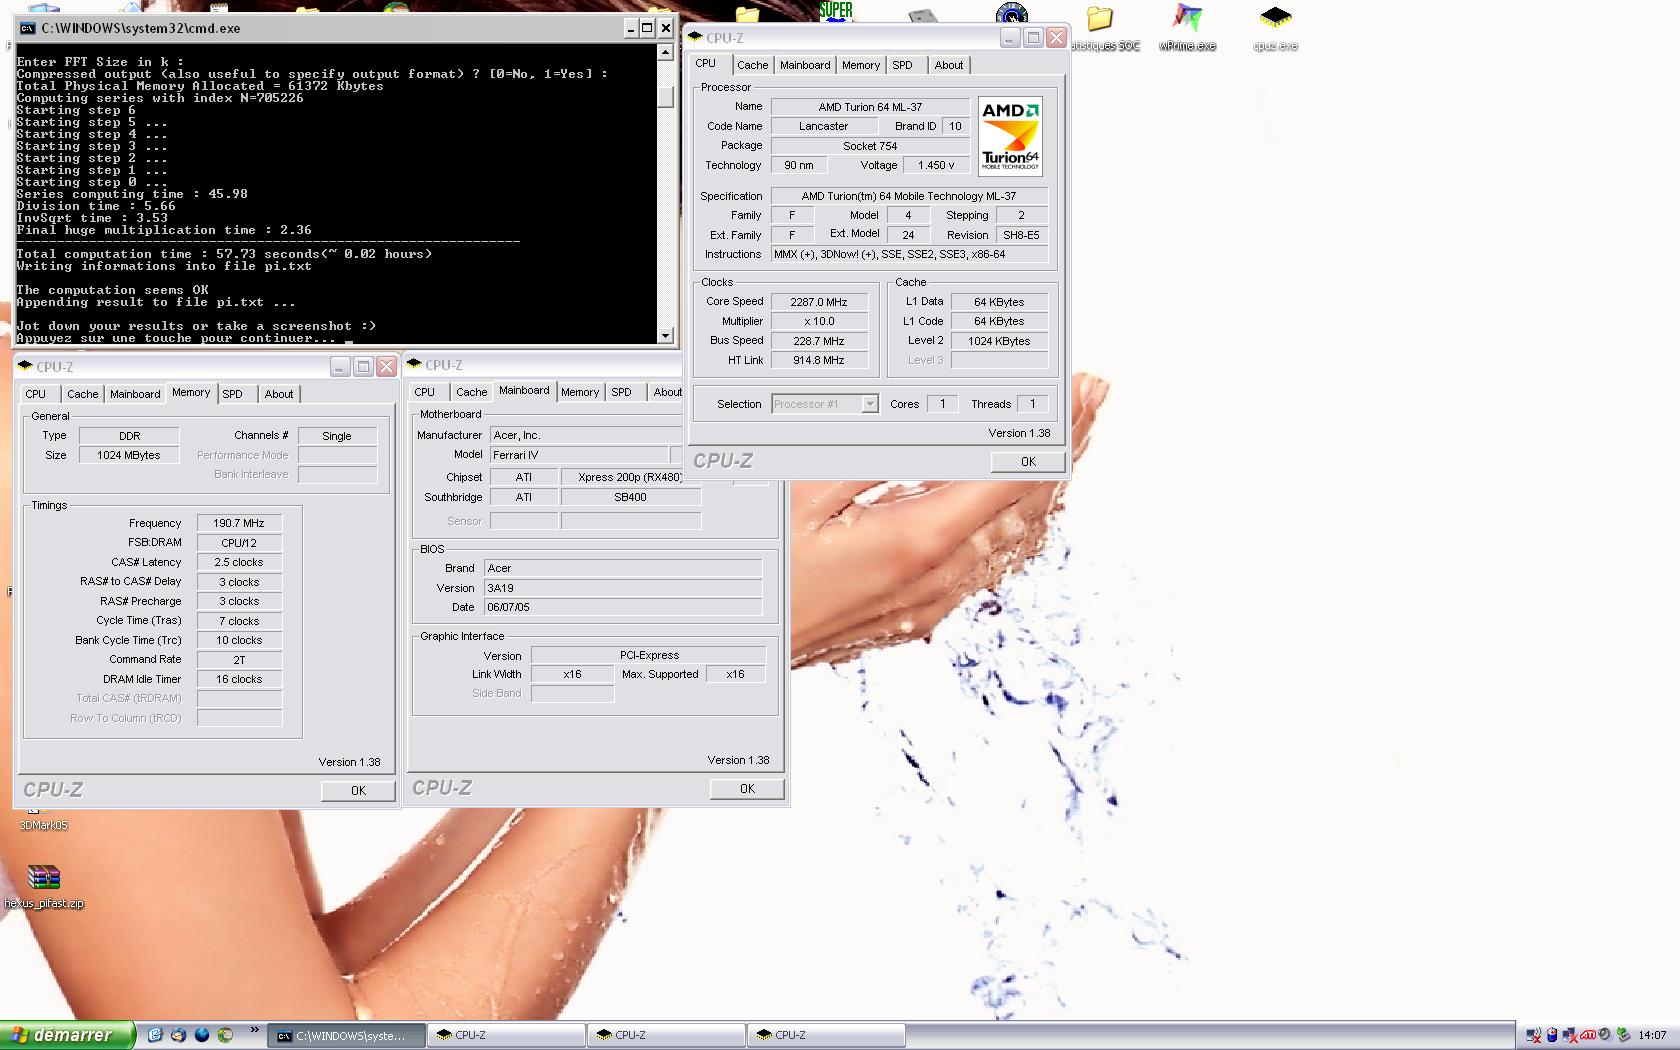Select Cache tab in Memory window
1680x1050 pixels.
82,394
